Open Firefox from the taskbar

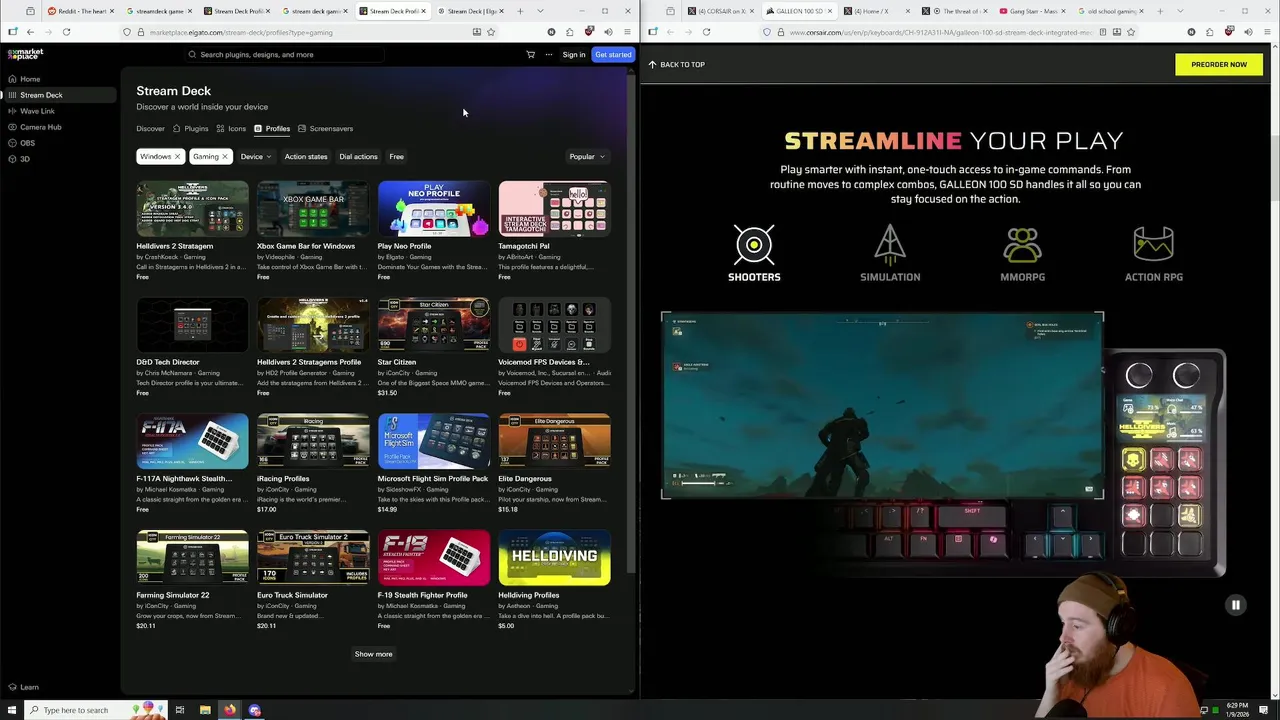coord(230,710)
